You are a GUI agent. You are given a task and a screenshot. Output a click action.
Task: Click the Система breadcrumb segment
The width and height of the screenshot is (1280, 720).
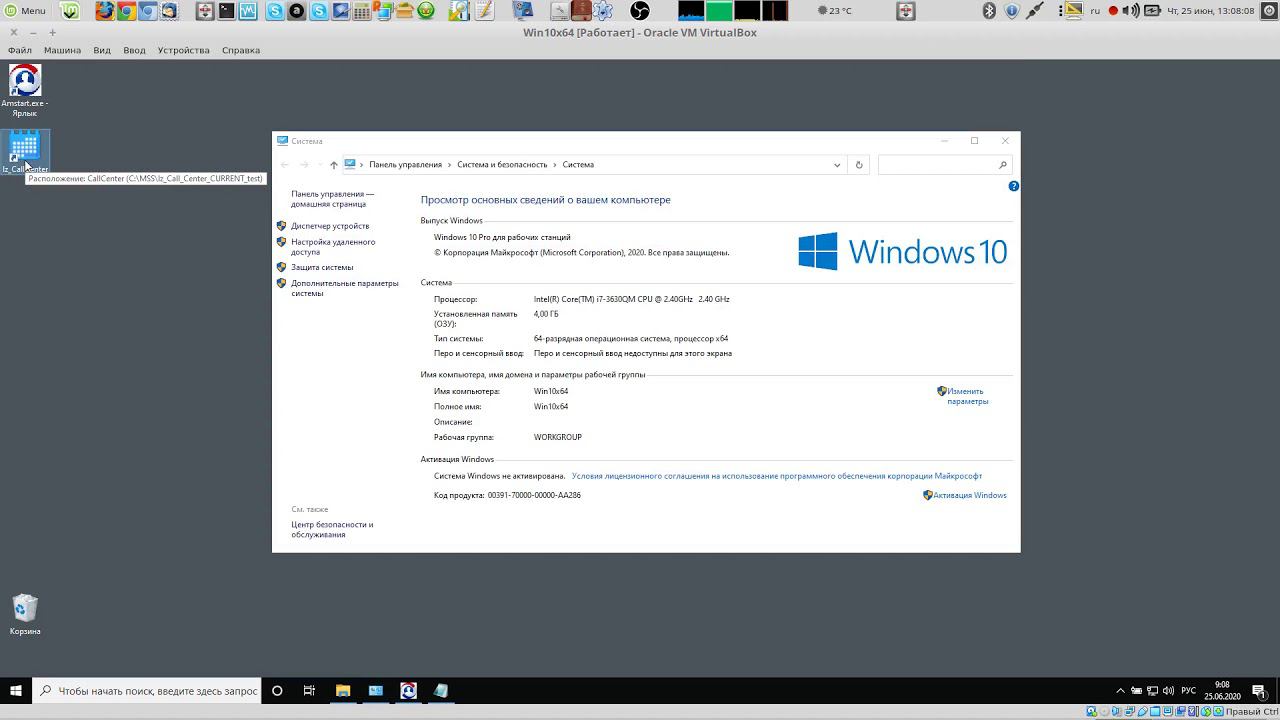pos(578,165)
